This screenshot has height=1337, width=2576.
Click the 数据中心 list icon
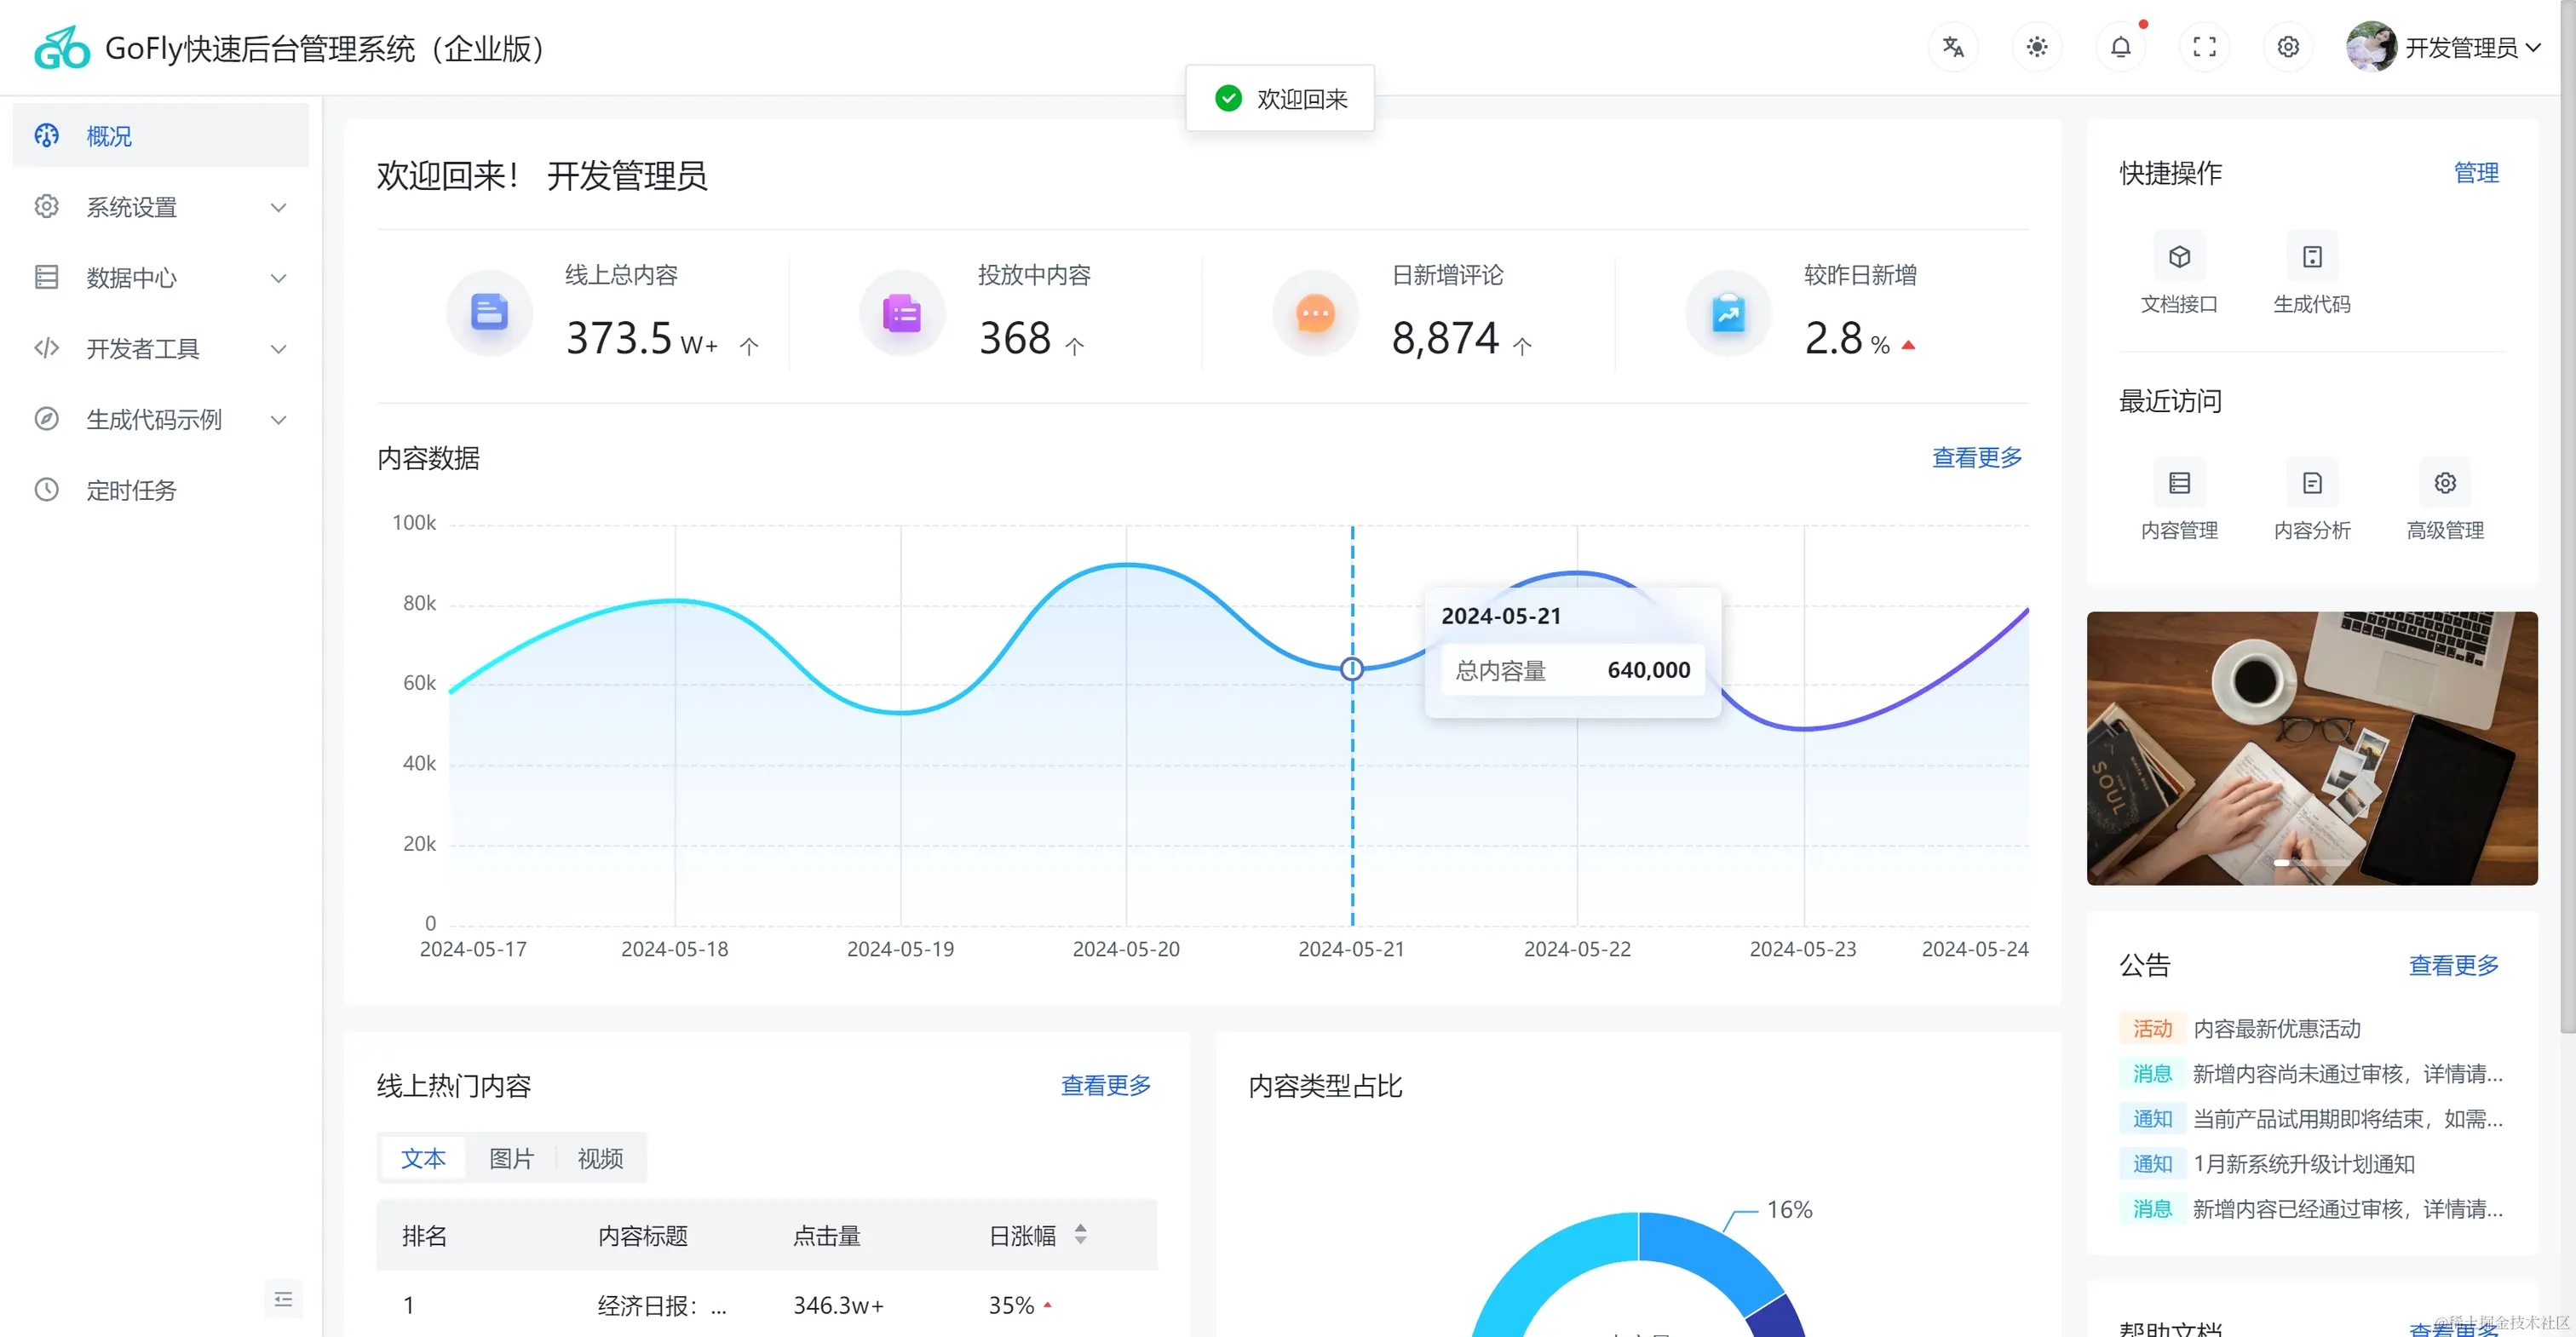(47, 277)
